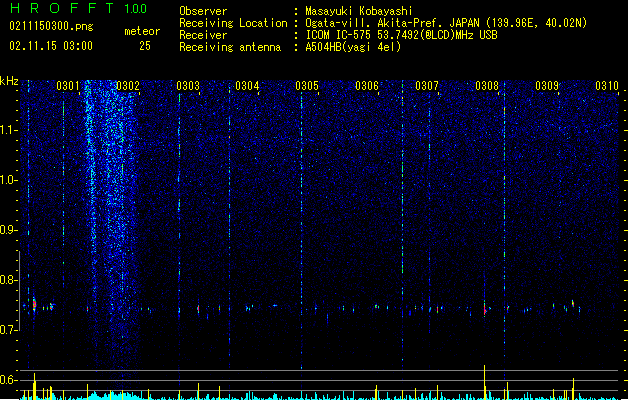Click the 0308 time marker
The height and width of the screenshot is (400, 629).
487,86
